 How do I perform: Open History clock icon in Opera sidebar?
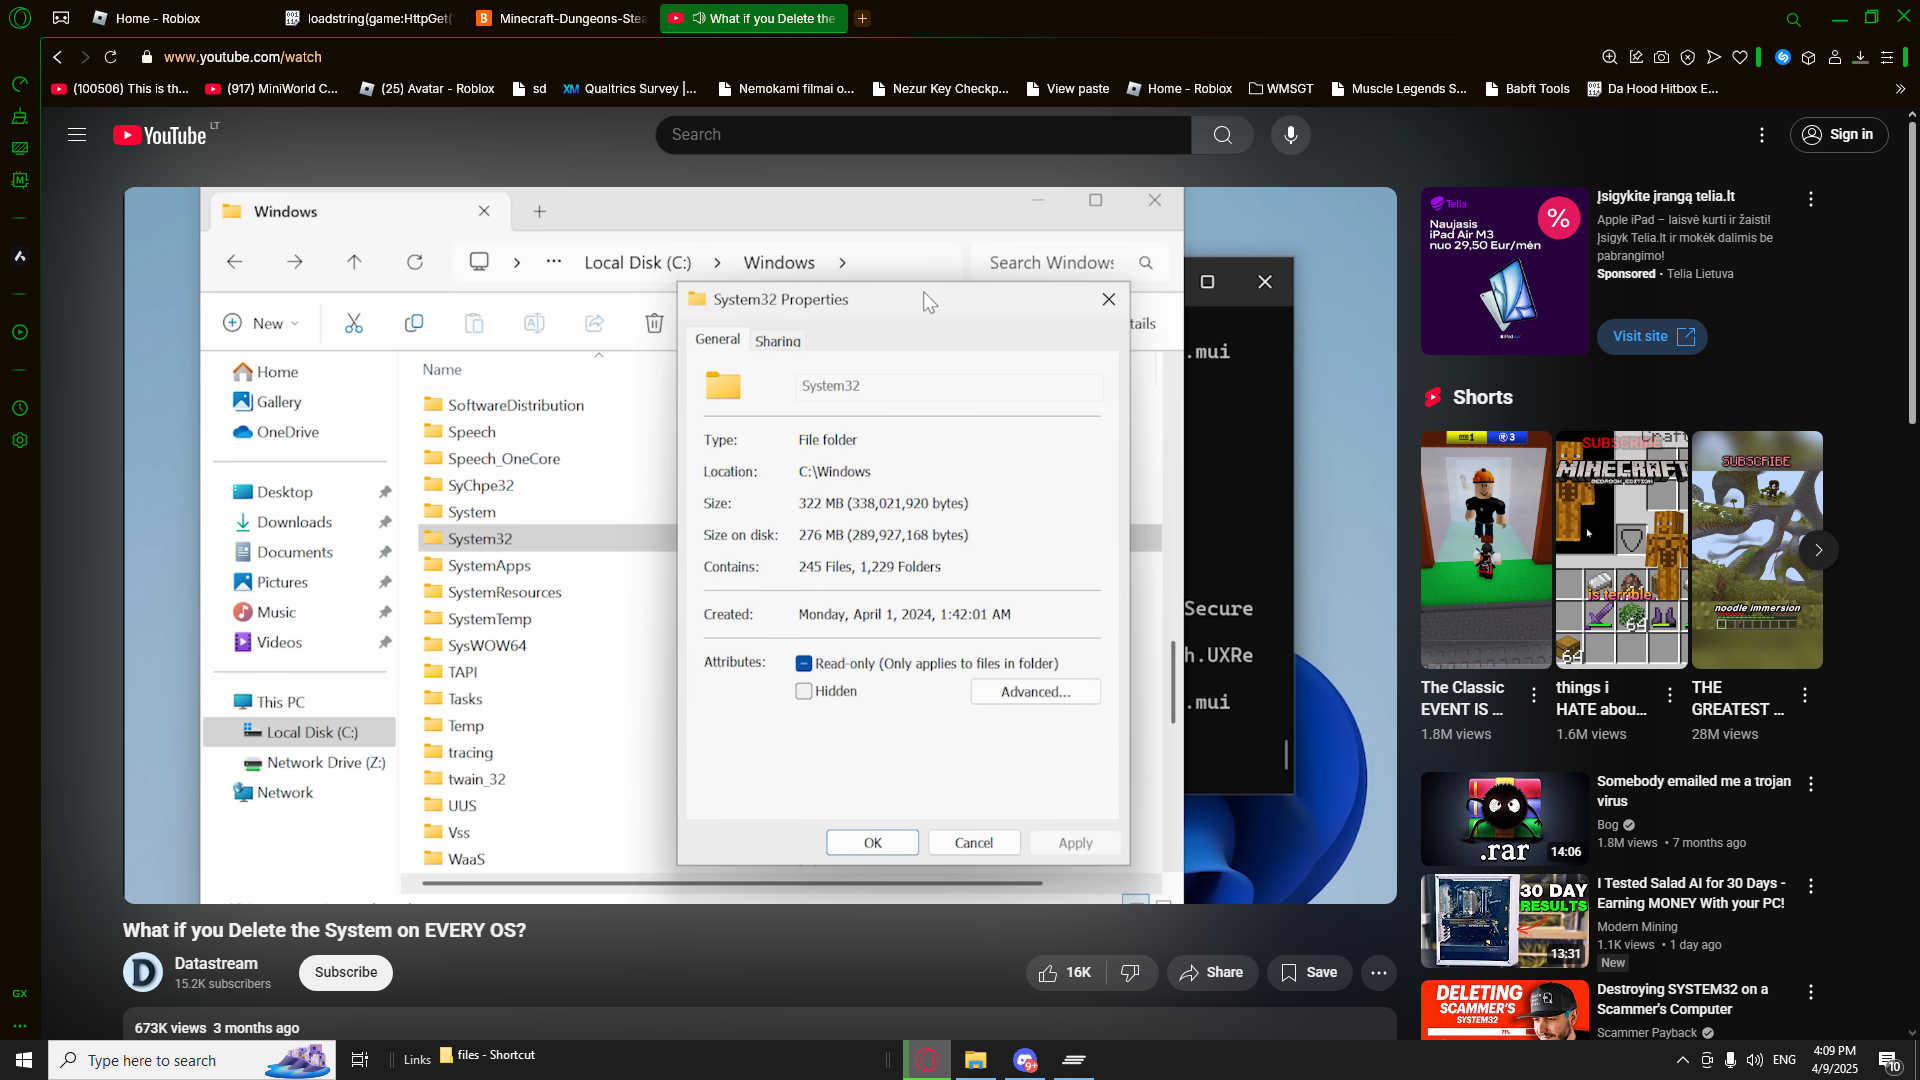20,408
